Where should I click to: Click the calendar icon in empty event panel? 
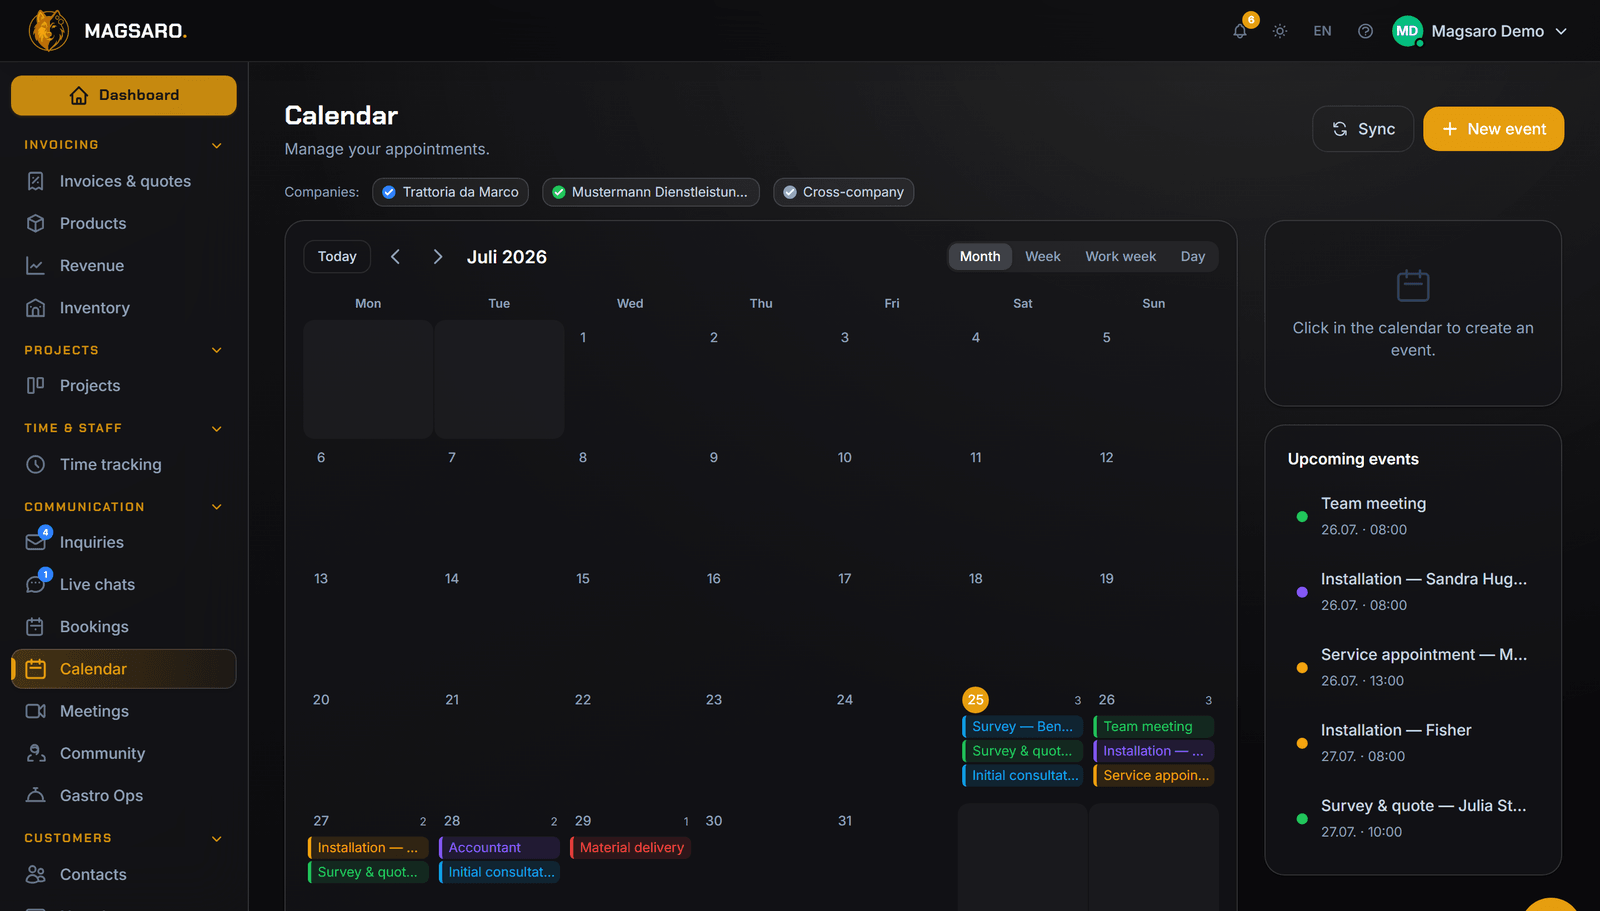coord(1413,286)
